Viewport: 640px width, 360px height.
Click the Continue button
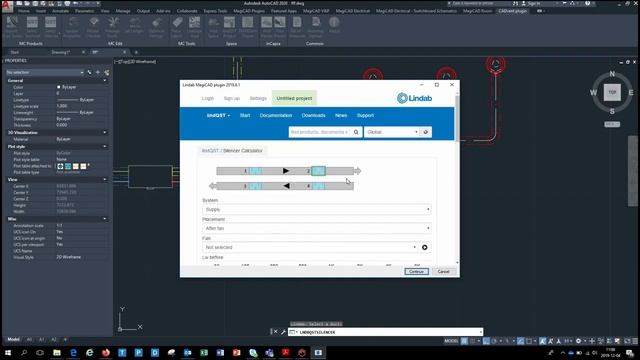click(416, 271)
